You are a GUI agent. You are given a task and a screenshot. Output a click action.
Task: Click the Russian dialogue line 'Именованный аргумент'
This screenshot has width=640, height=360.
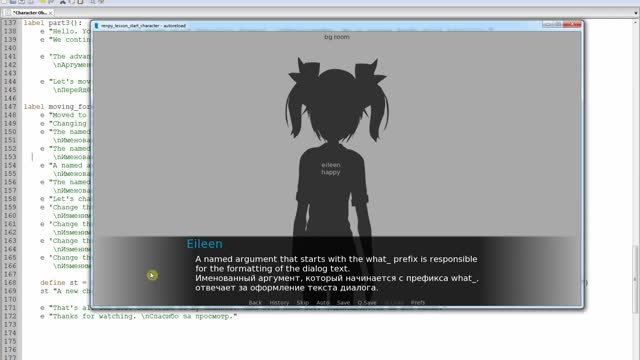(337, 283)
